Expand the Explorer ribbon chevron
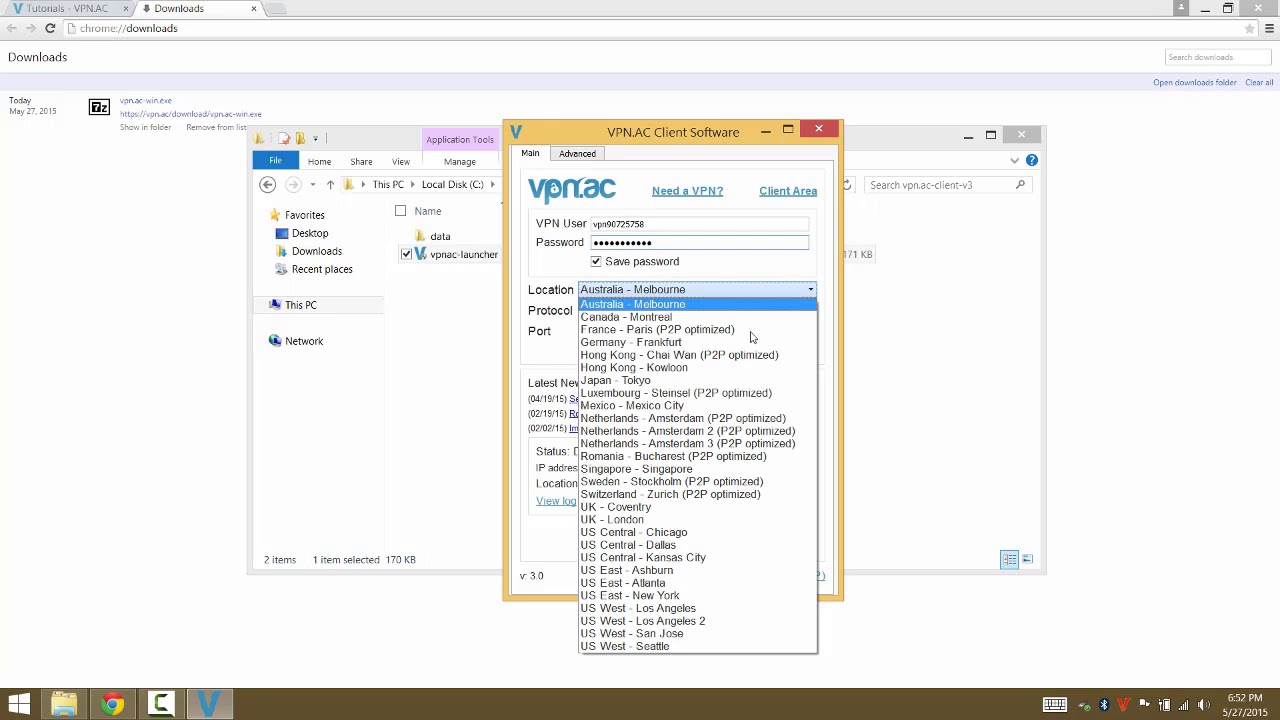This screenshot has width=1280, height=720. (x=1014, y=161)
